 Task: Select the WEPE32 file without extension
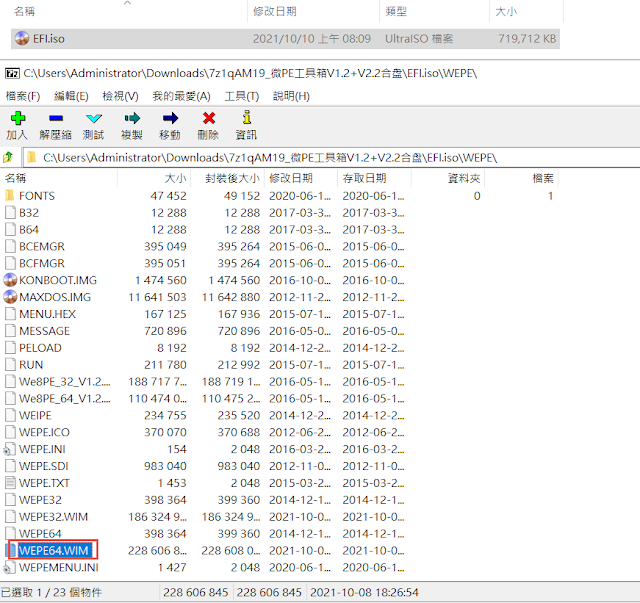coord(40,500)
